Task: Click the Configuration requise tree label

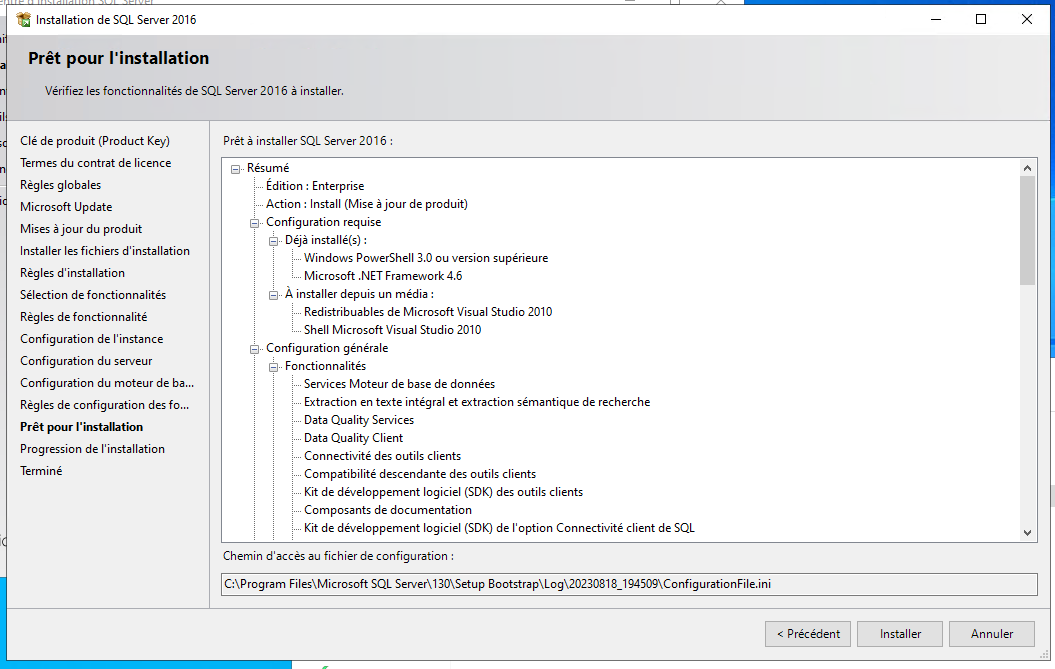Action: (x=324, y=222)
